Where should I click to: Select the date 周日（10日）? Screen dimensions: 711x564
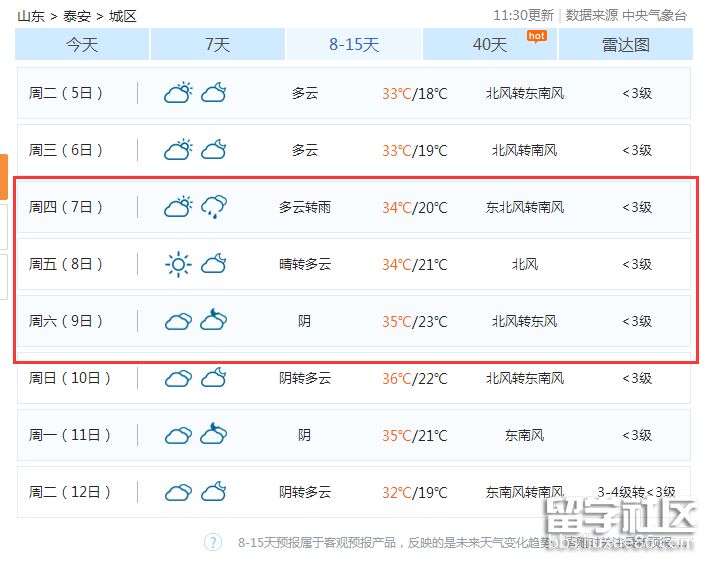tap(70, 379)
